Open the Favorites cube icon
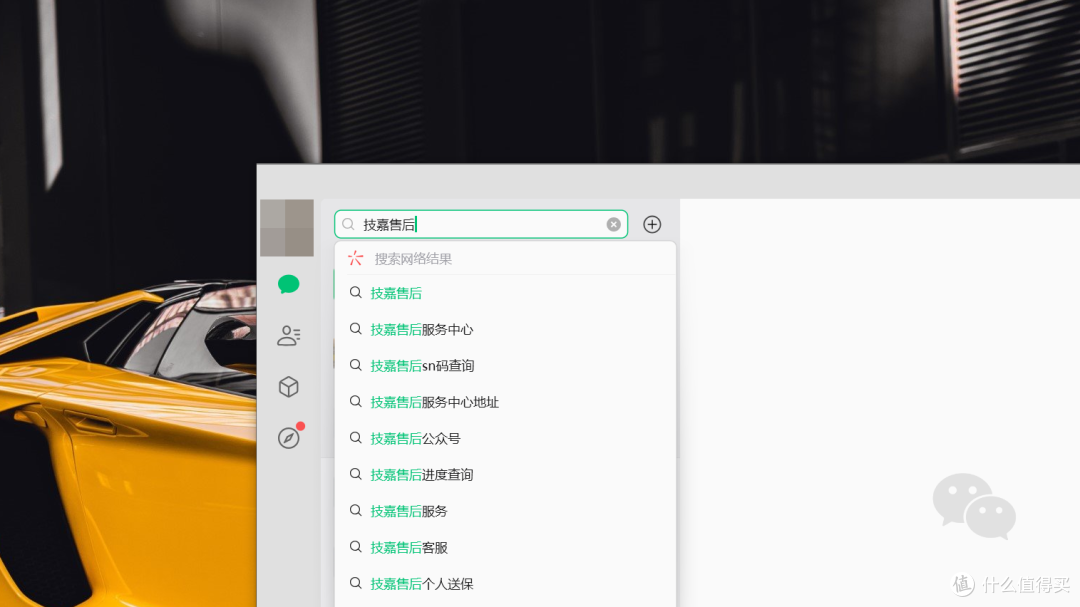Screen dimensions: 1080x607 point(289,387)
